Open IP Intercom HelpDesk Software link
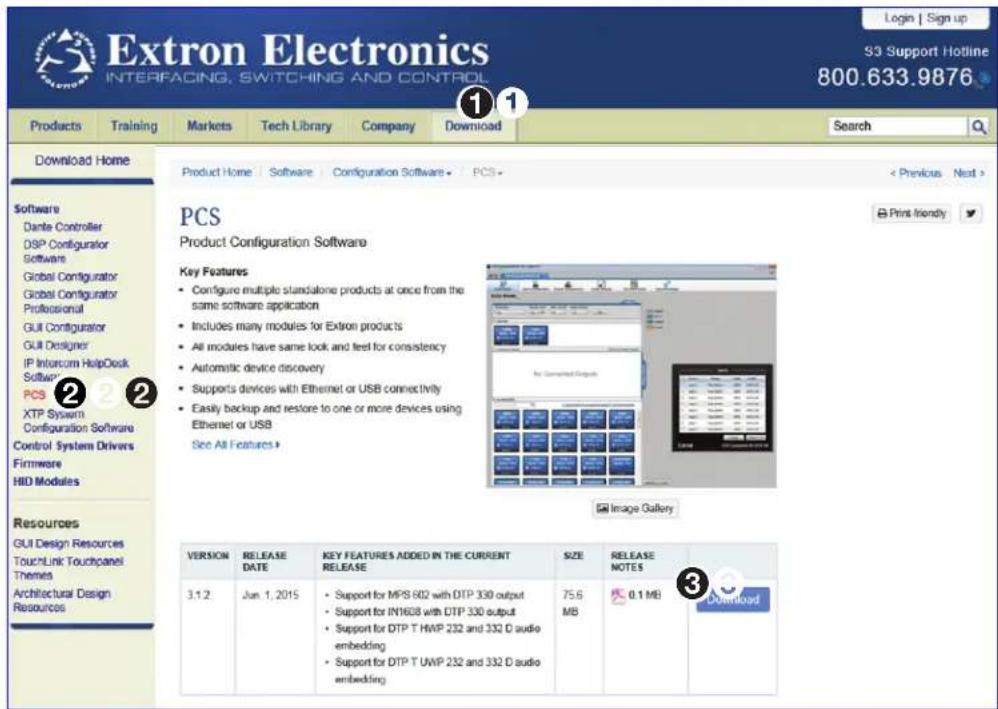The image size is (998, 709). coord(76,370)
